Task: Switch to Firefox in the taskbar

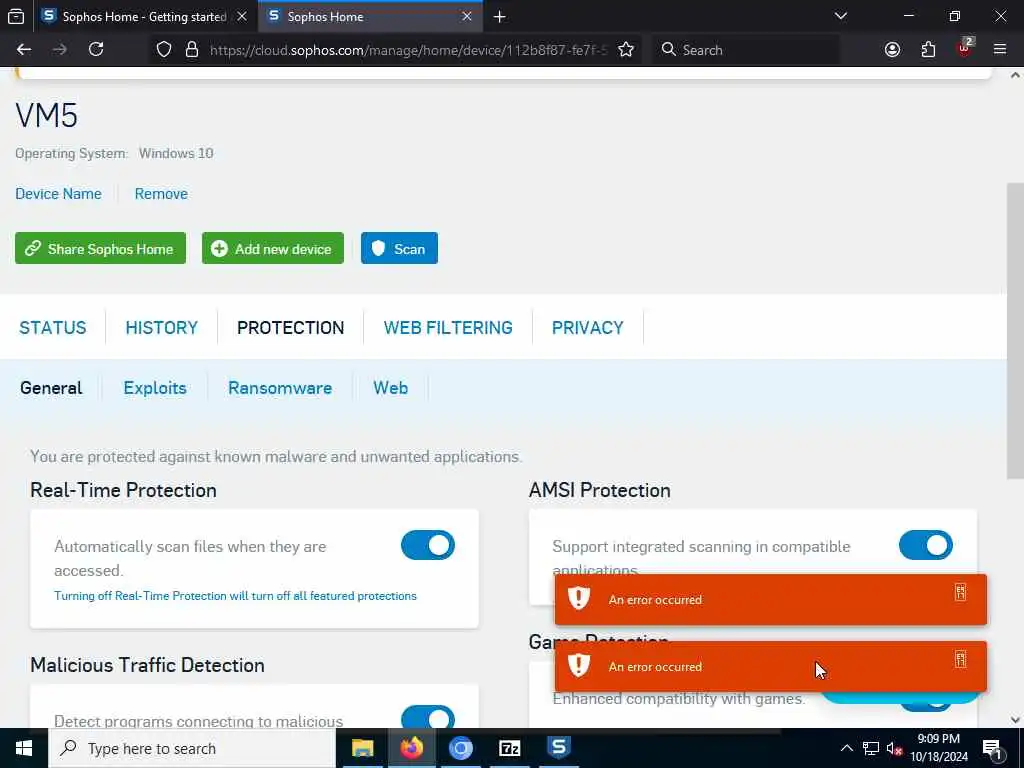Action: pyautogui.click(x=411, y=748)
